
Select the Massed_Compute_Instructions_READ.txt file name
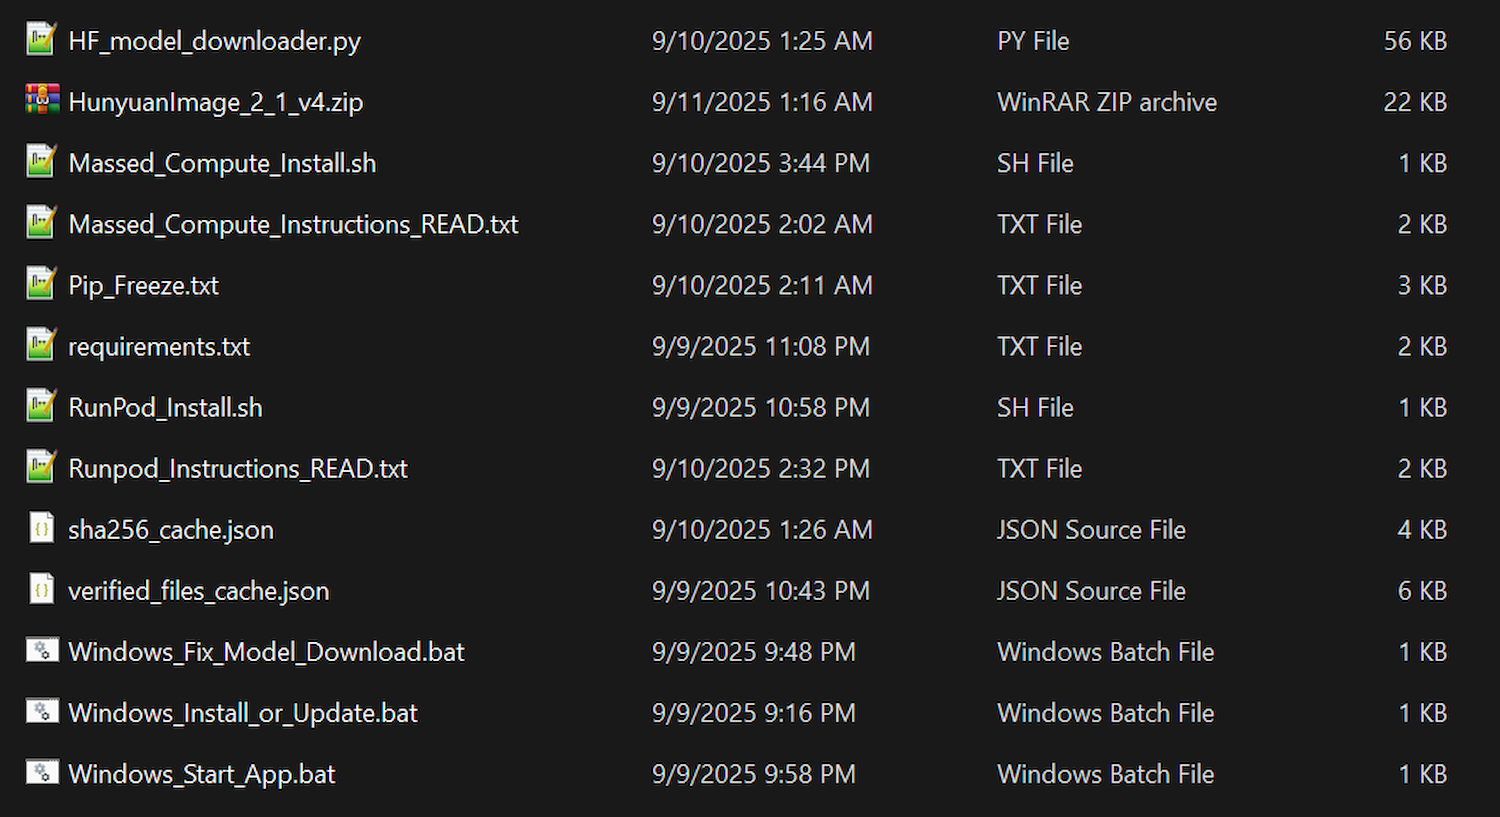tap(293, 224)
